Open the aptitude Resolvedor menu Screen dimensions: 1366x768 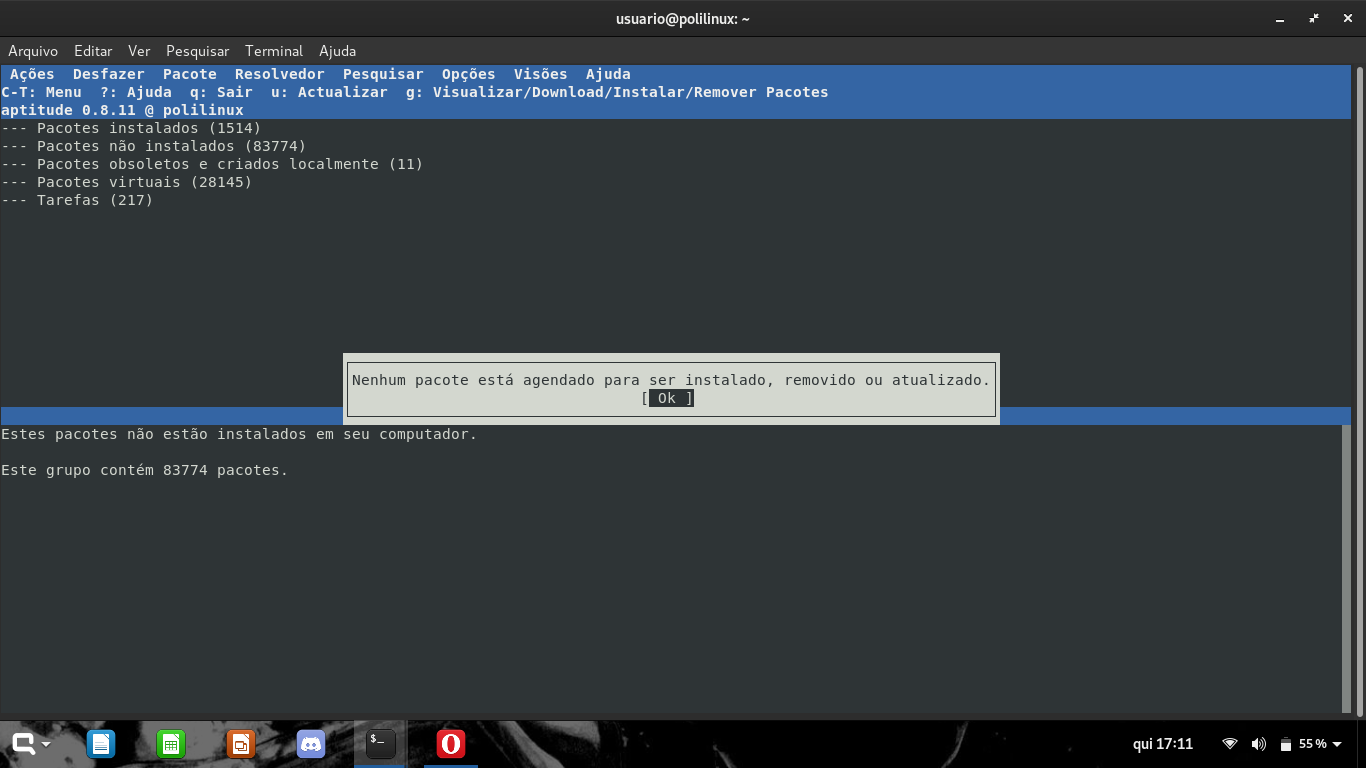[280, 74]
